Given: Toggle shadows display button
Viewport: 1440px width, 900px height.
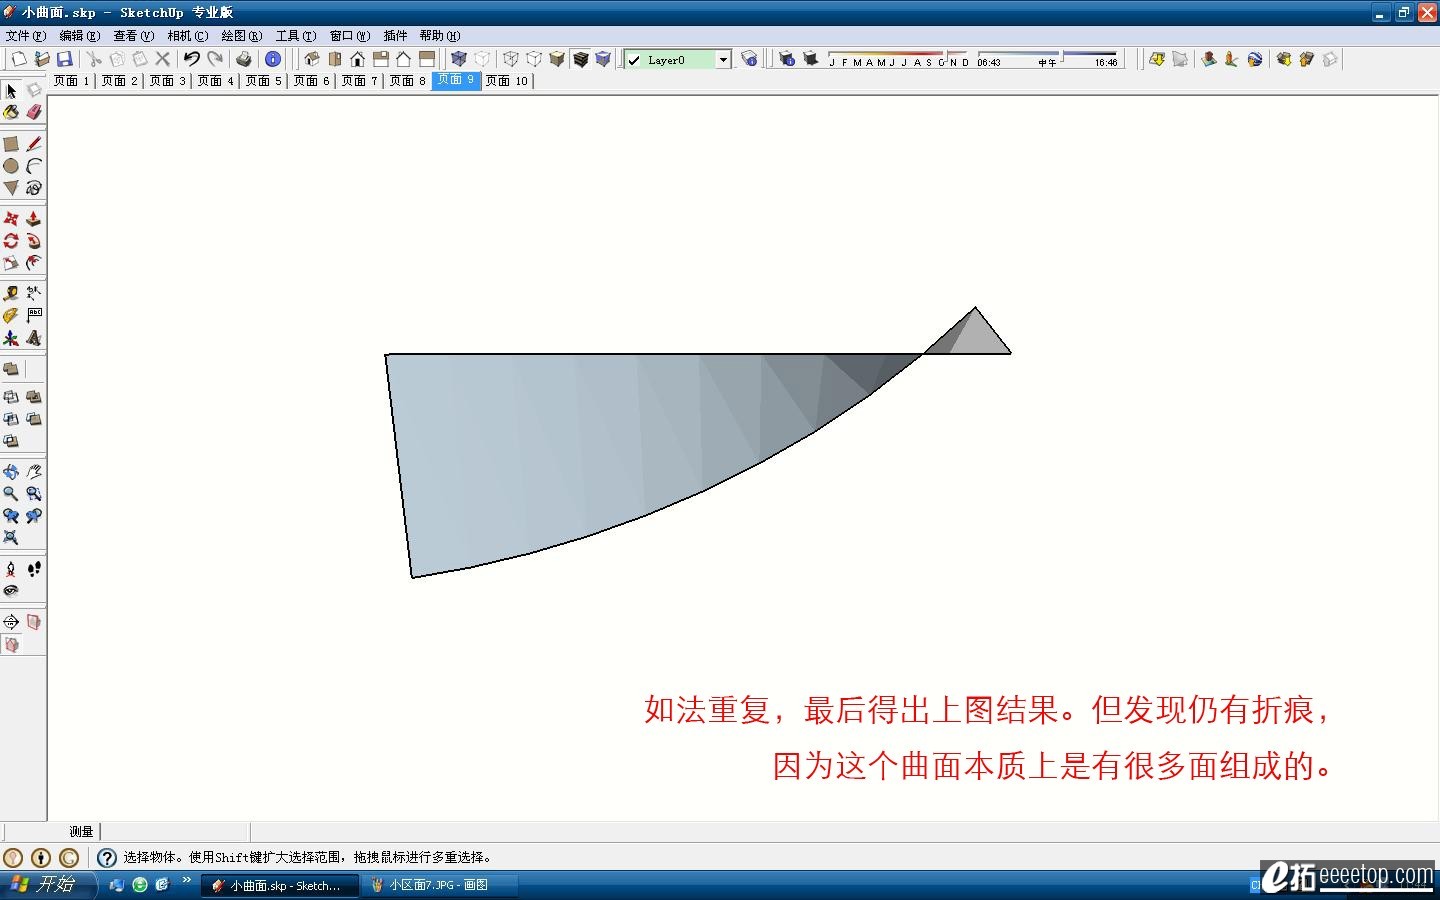Looking at the screenshot, I should [811, 59].
